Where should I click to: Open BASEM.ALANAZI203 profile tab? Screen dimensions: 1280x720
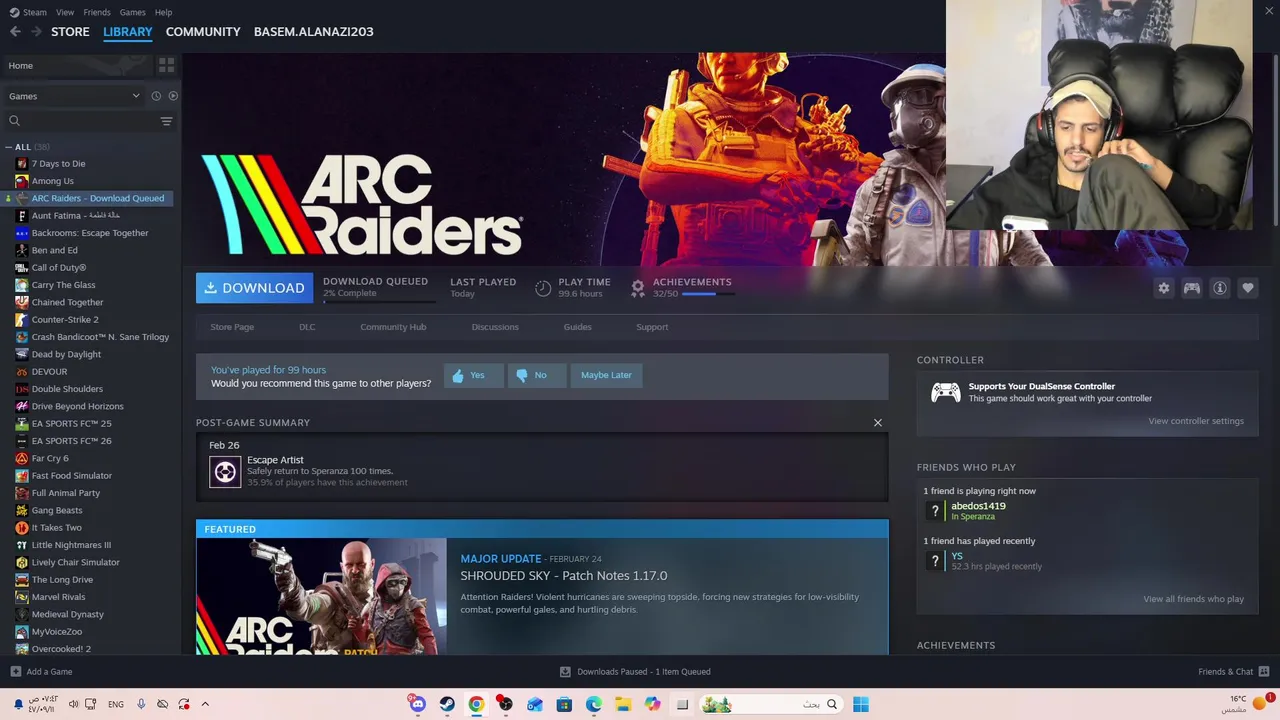coord(314,32)
